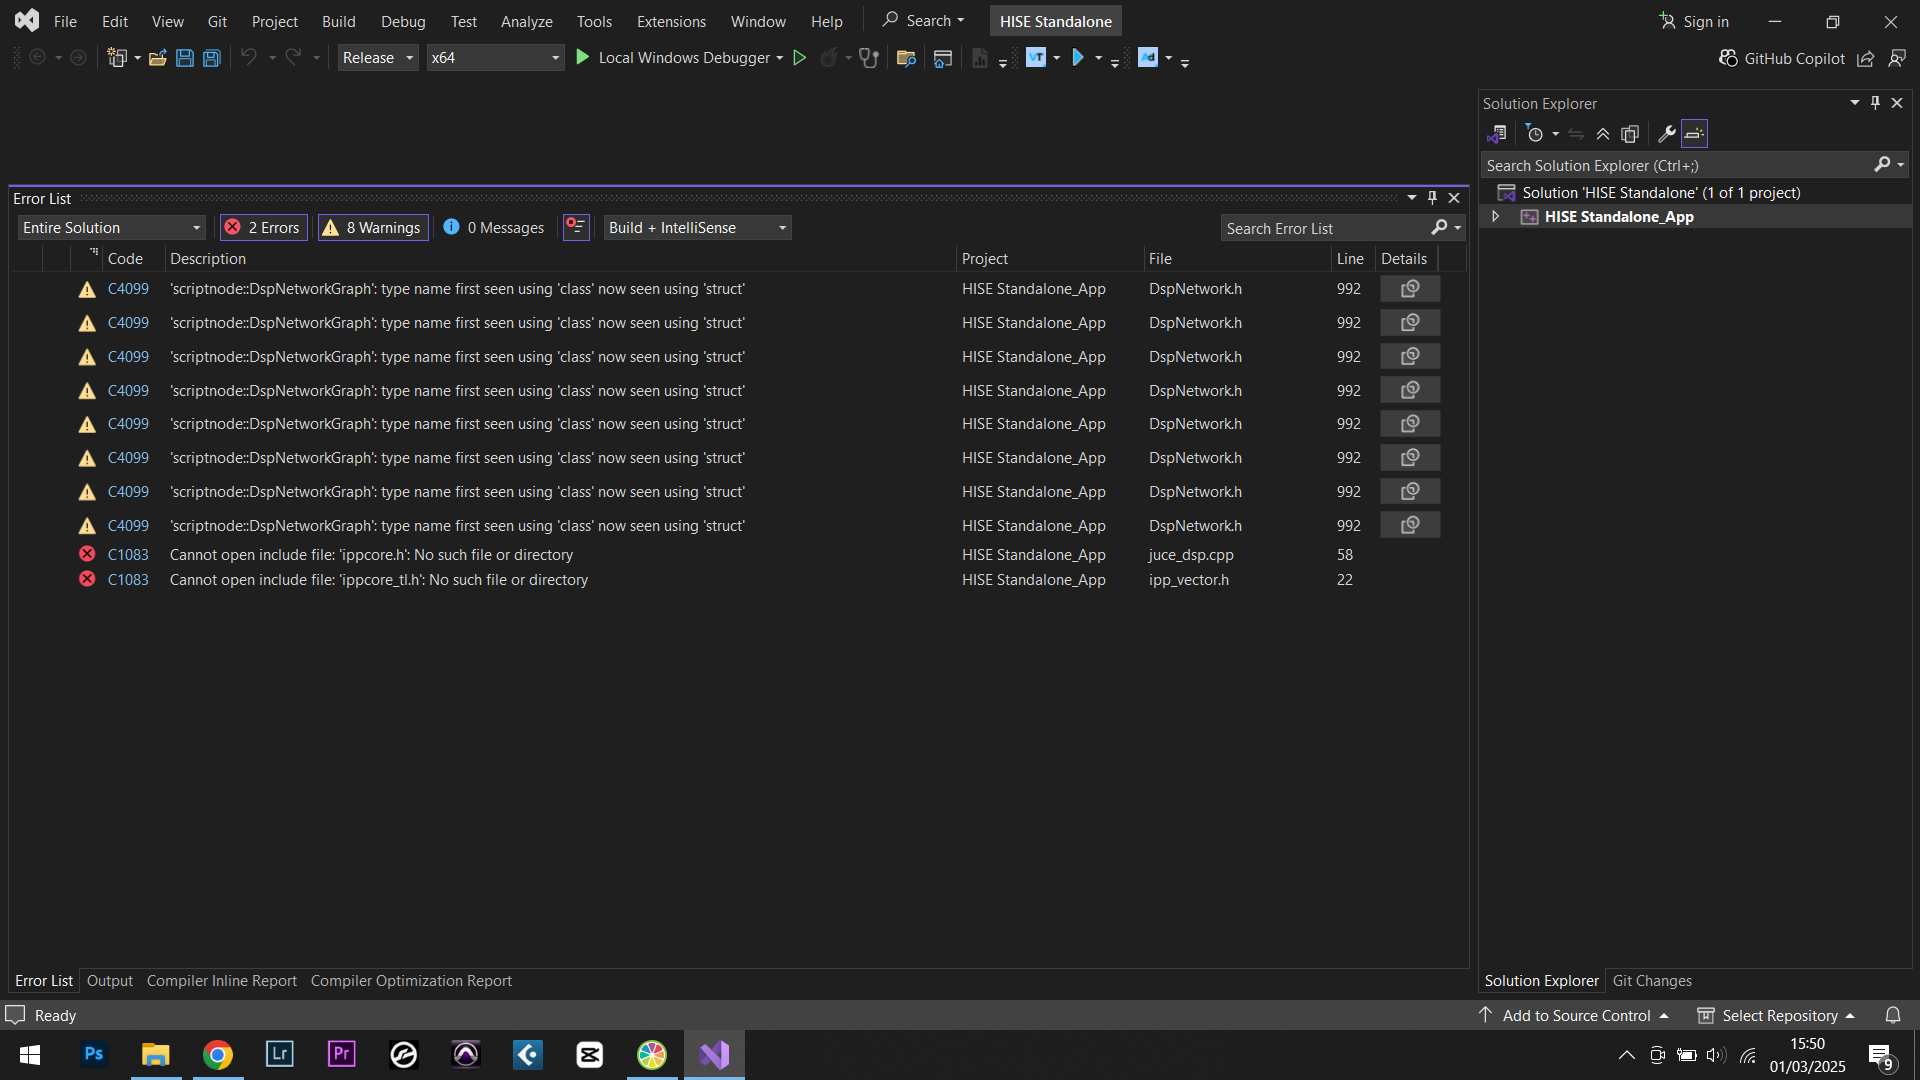Click the top Search box in title bar
Image resolution: width=1920 pixels, height=1080 pixels.
coord(923,21)
